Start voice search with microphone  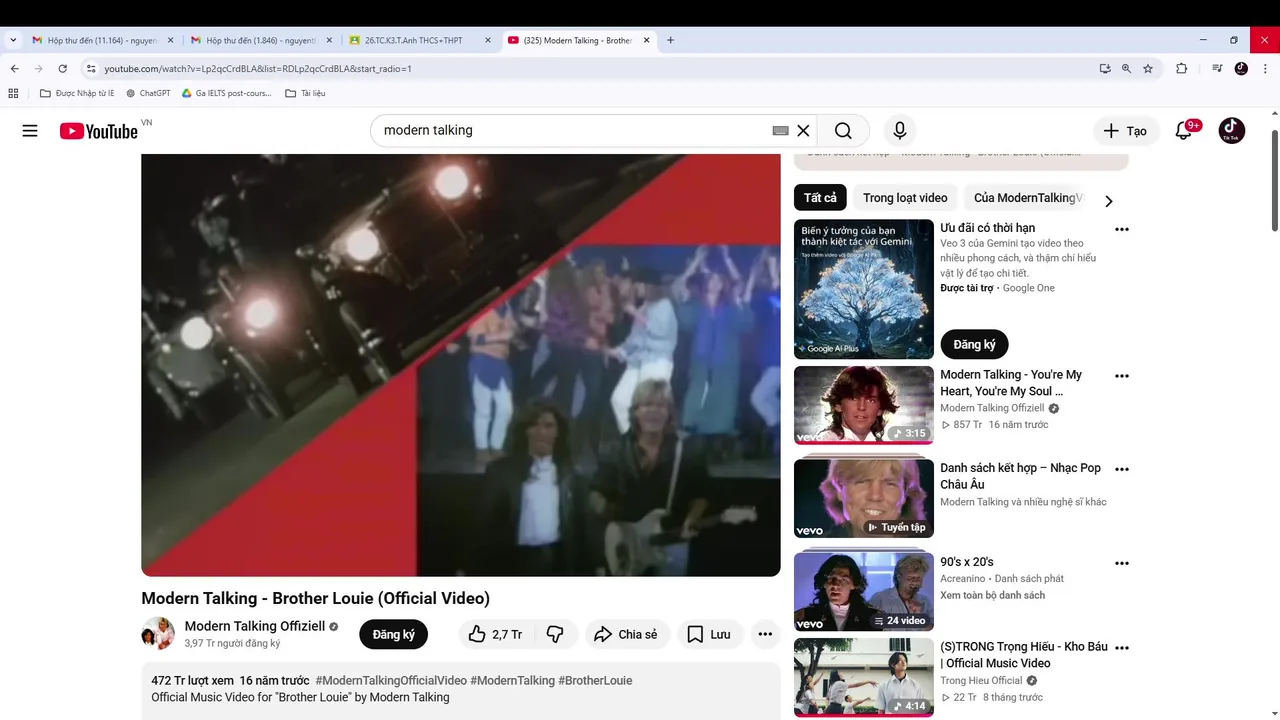(x=900, y=131)
